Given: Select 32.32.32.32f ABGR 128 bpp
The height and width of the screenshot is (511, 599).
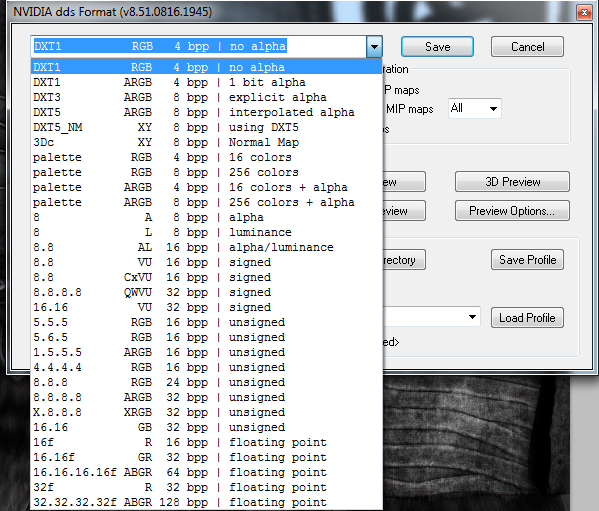Looking at the screenshot, I should point(206,502).
